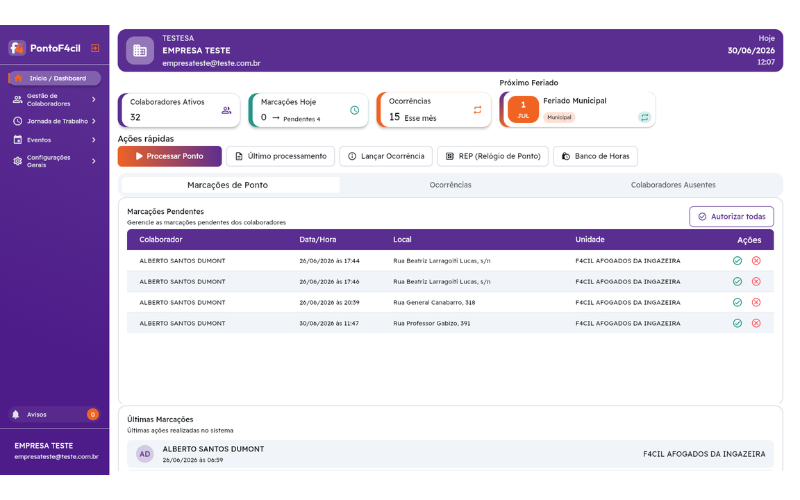Reject the 26/06/2026 17:46 marking
This screenshot has width=800, height=500.
(756, 282)
